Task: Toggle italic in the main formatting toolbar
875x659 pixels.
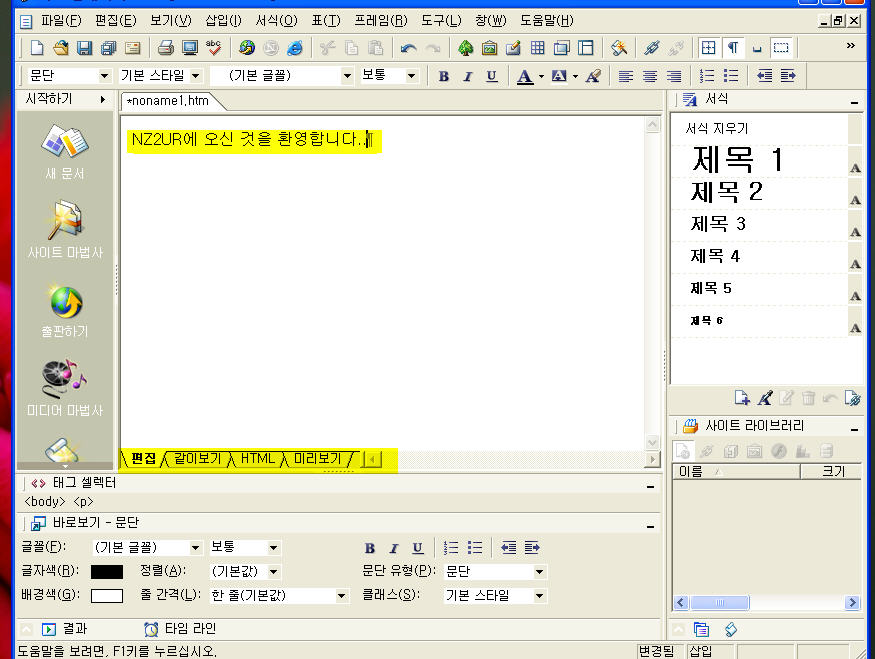Action: tap(468, 76)
